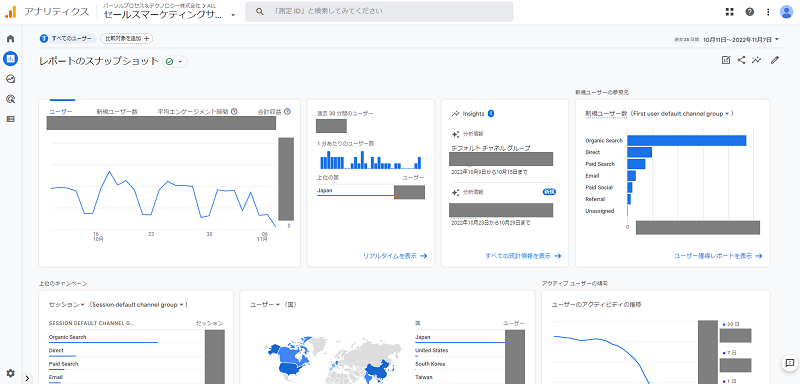Open the Advertising icon in sidebar
800x384 pixels.
tap(10, 99)
